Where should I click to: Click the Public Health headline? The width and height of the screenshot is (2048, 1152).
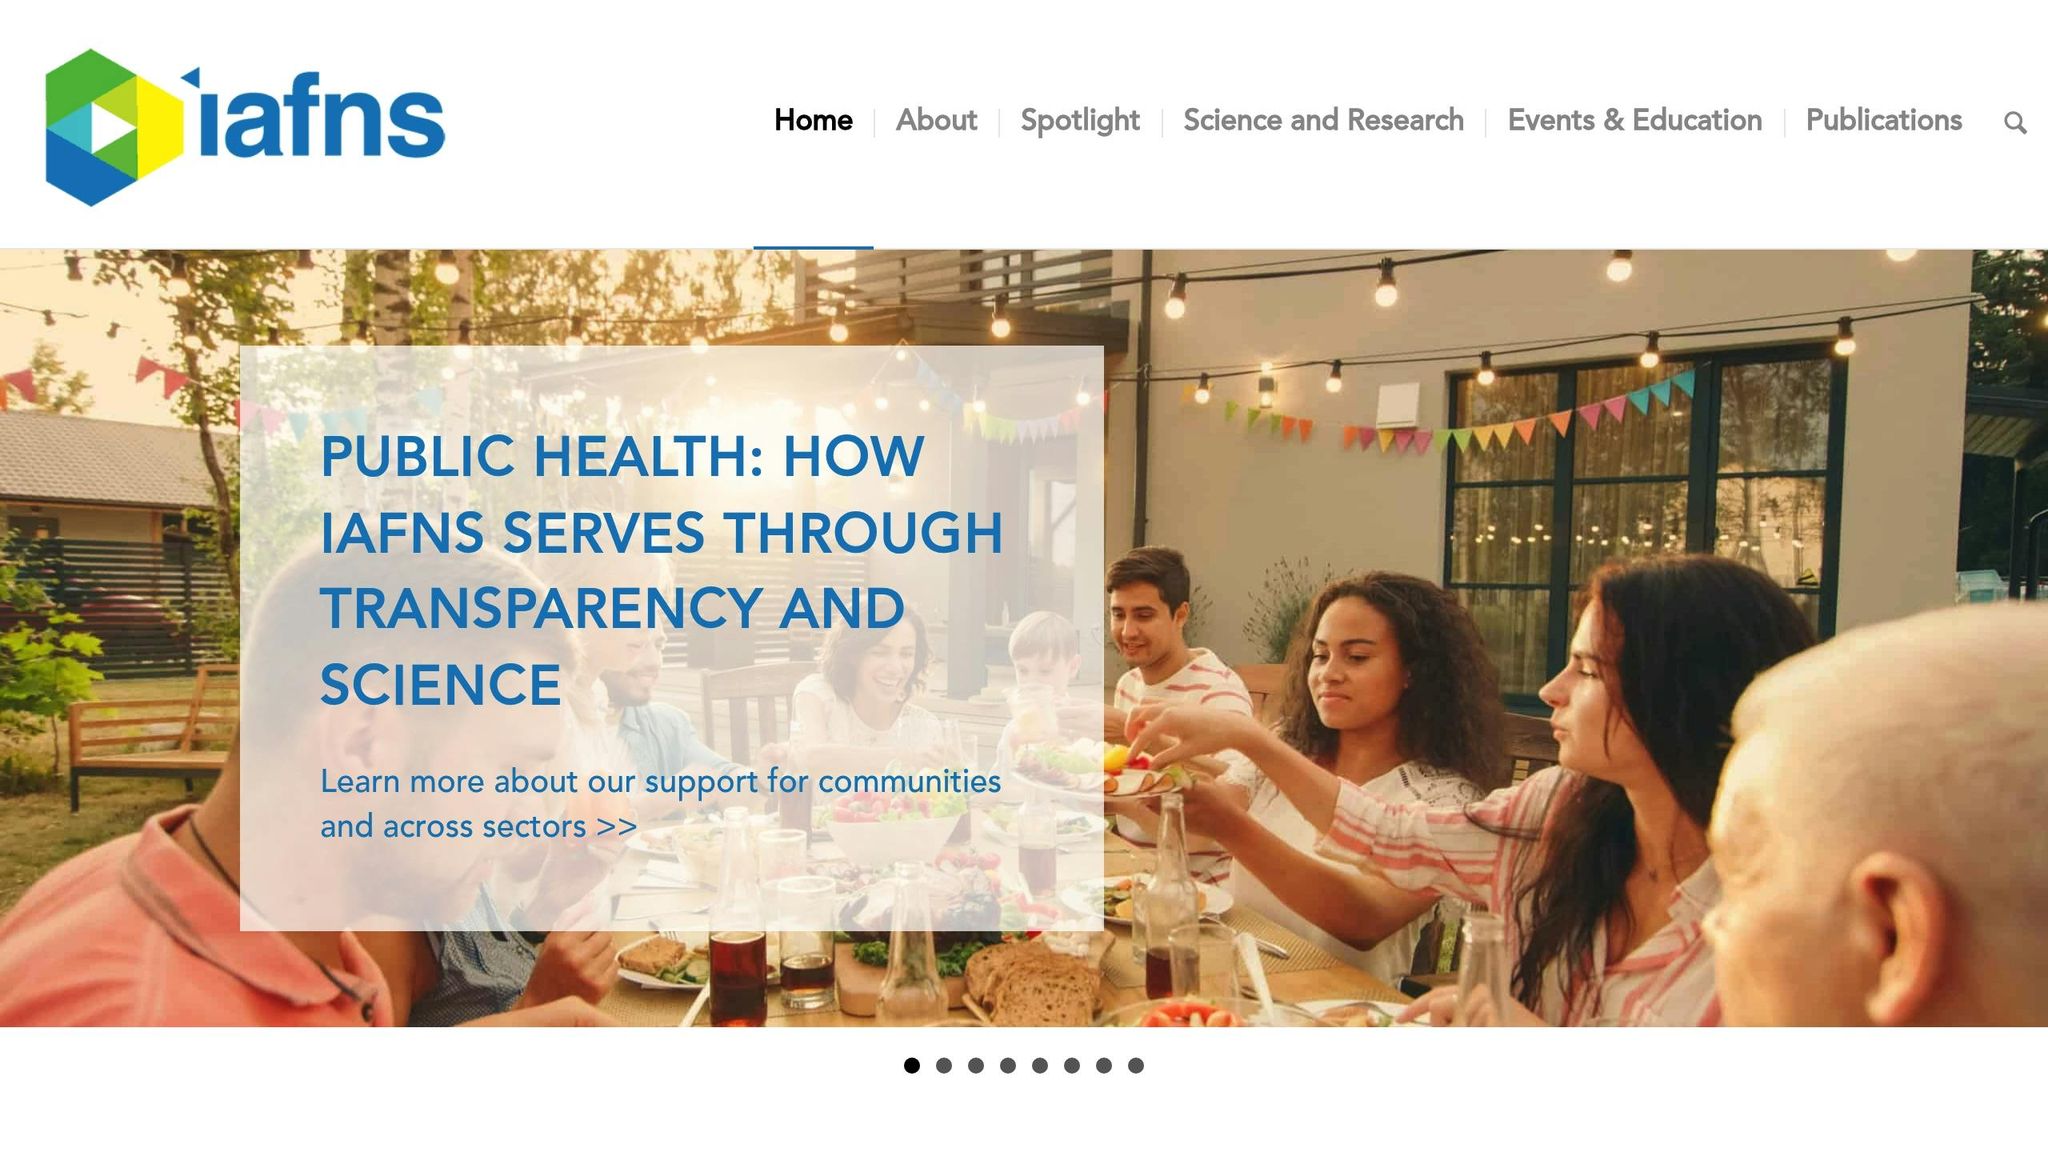pyautogui.click(x=661, y=570)
